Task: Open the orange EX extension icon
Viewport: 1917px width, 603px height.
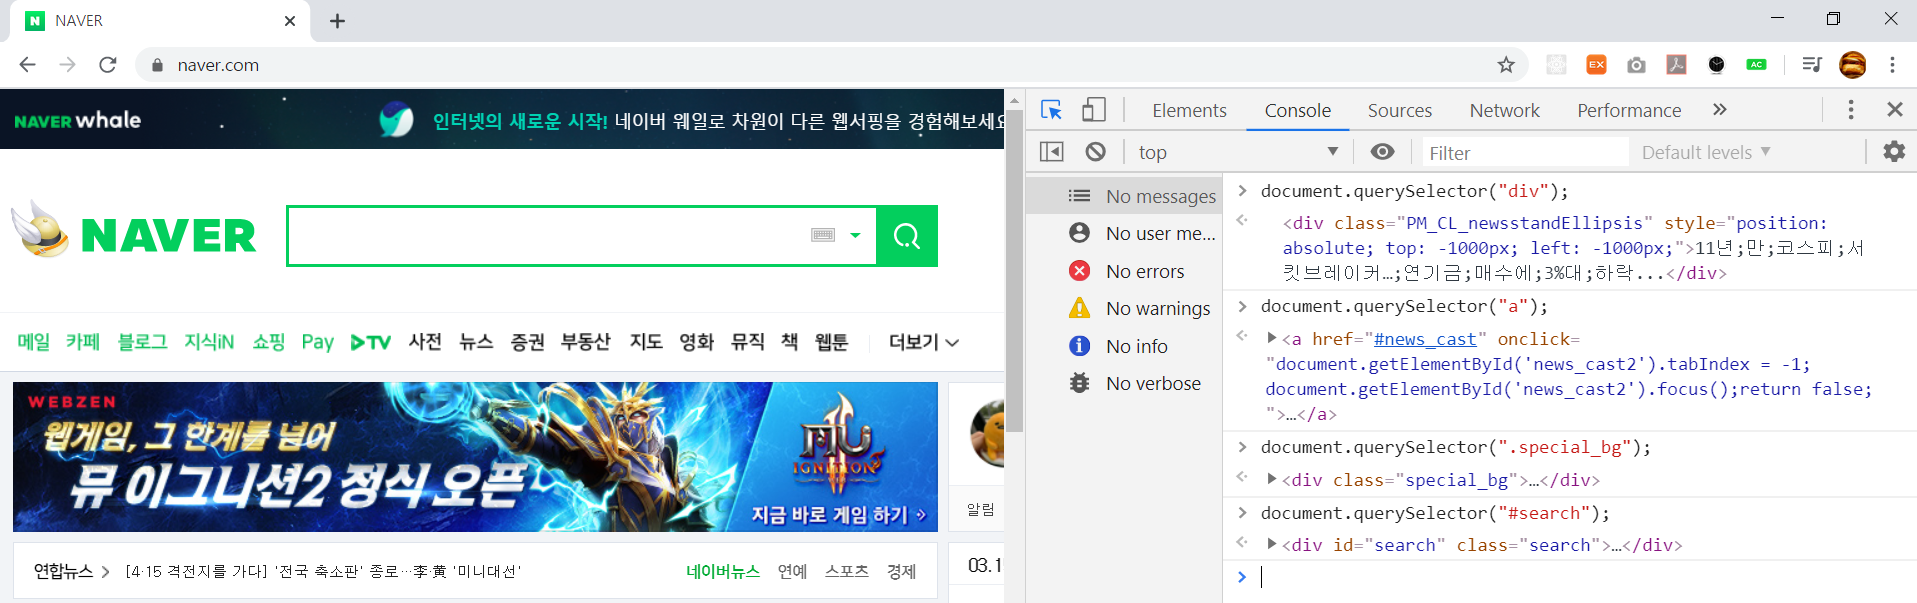Action: [1596, 65]
